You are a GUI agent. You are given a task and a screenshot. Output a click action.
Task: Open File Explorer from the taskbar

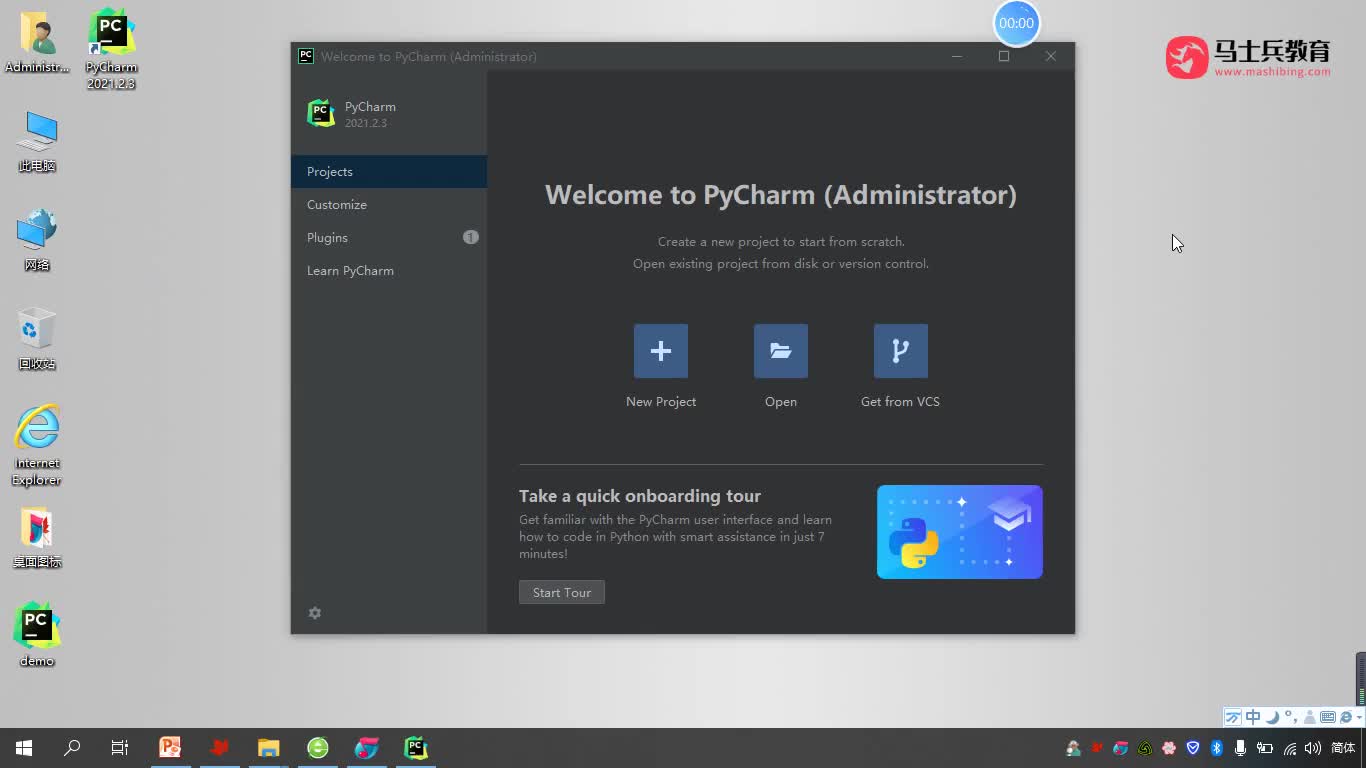(x=268, y=748)
